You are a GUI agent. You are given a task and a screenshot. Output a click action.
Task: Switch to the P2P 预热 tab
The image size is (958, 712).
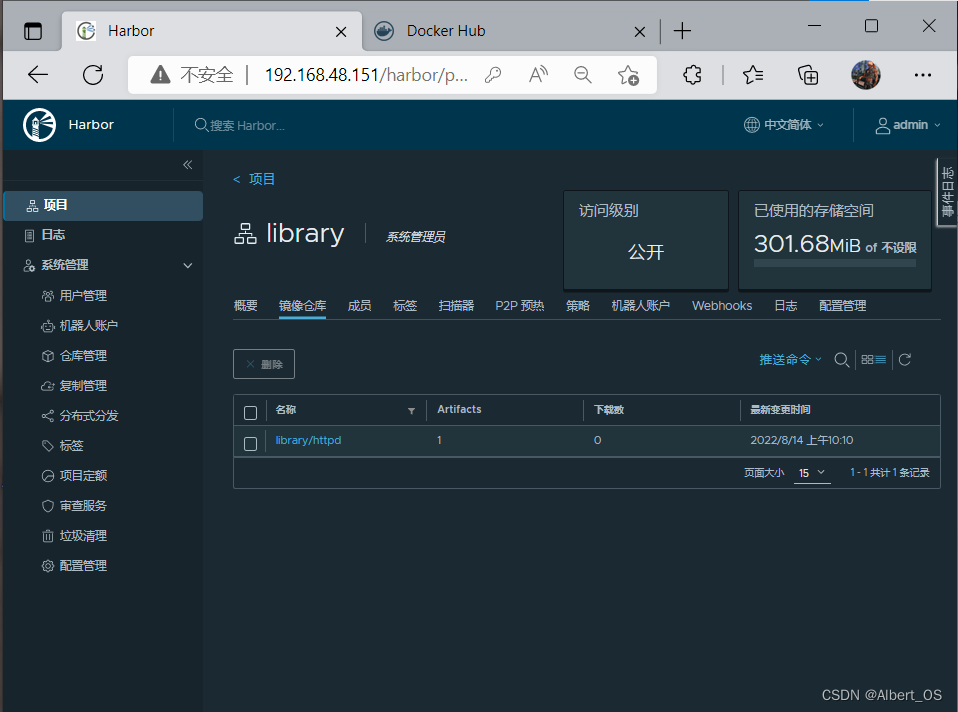pos(520,306)
